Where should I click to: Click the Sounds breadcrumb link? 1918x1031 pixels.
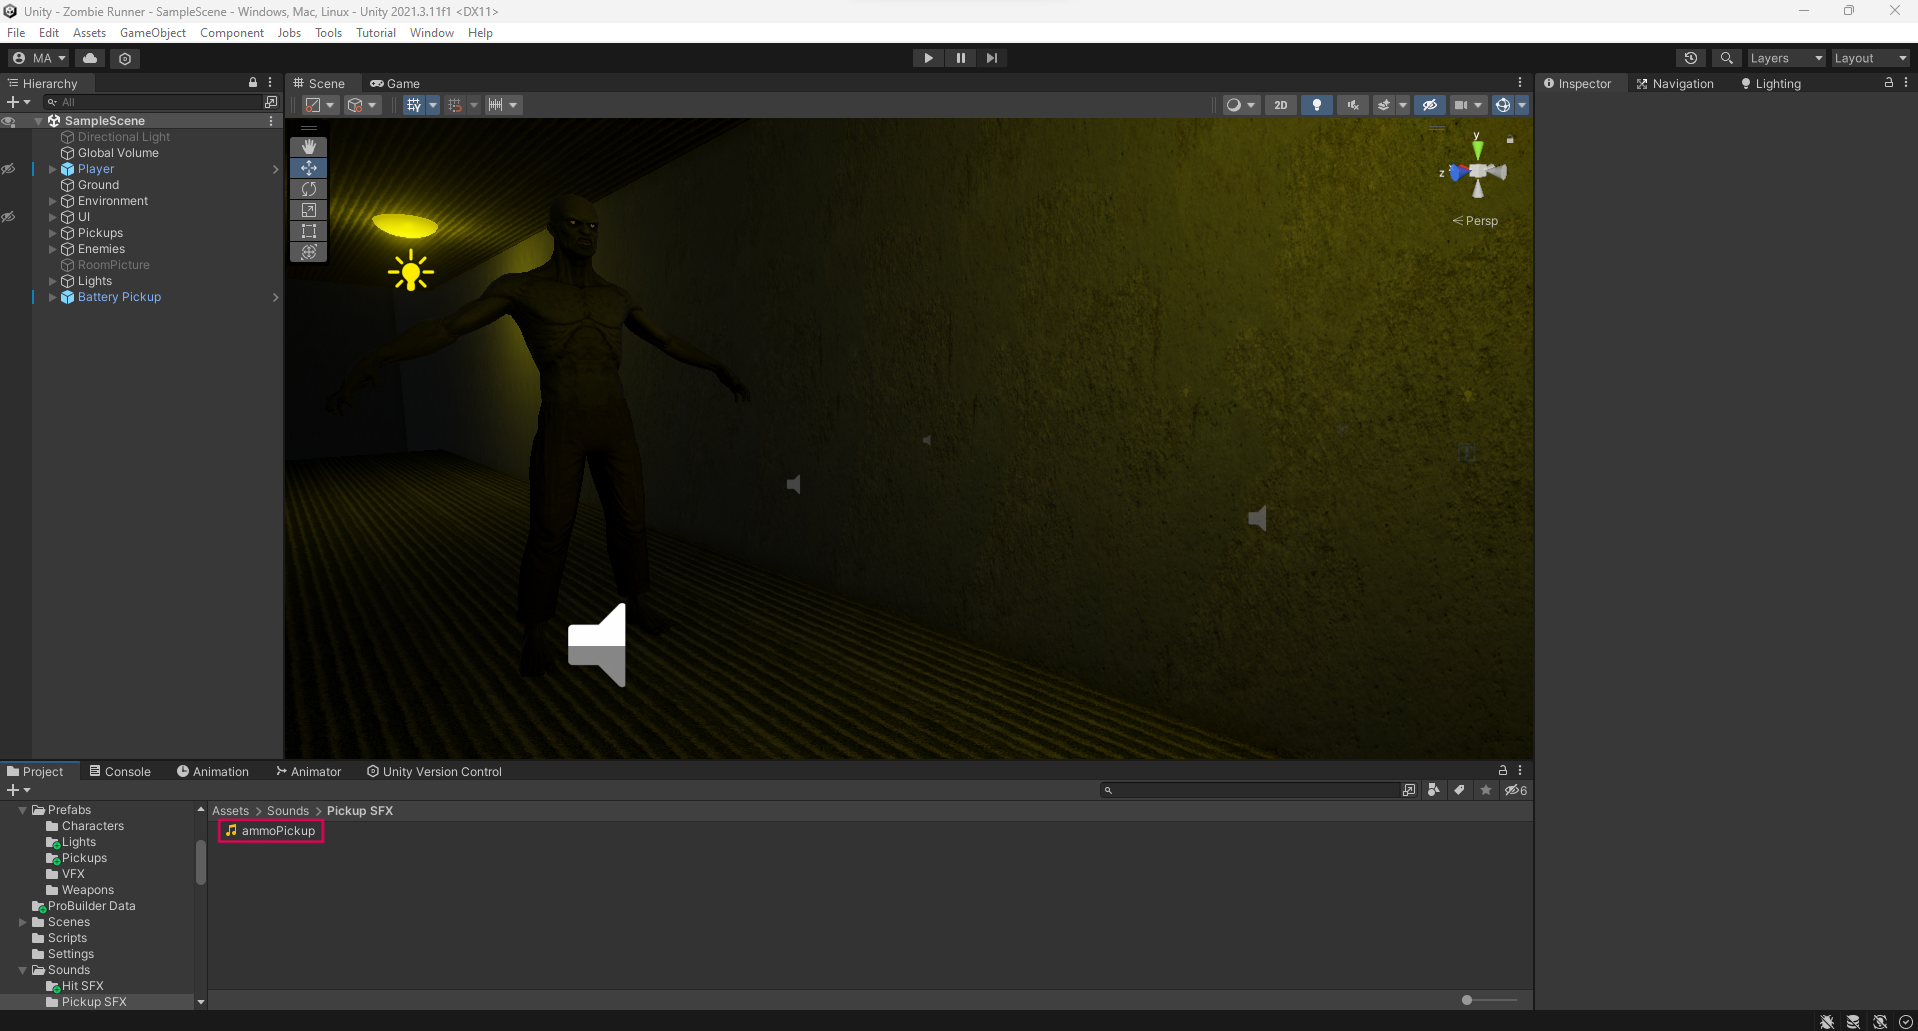coord(288,811)
